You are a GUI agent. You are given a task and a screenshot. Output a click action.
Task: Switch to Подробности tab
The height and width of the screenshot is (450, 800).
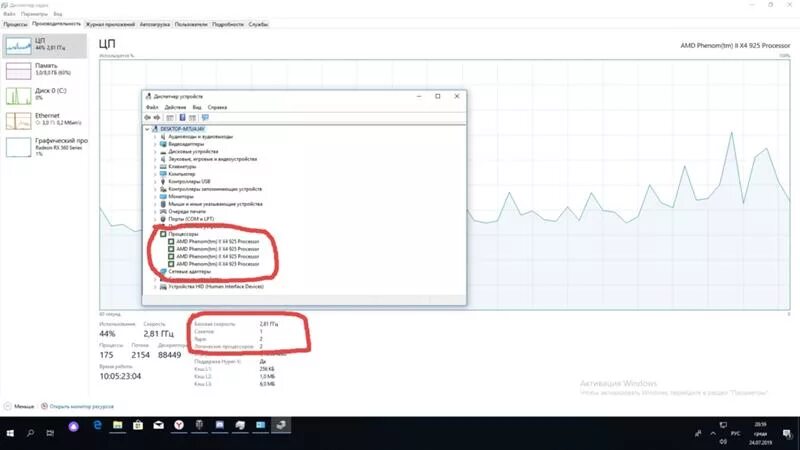pyautogui.click(x=228, y=24)
